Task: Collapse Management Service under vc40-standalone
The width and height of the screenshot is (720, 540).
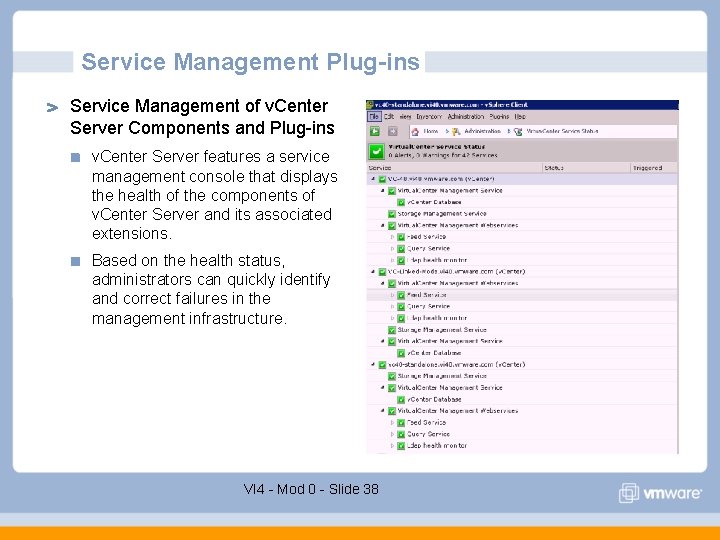Action: [382, 388]
